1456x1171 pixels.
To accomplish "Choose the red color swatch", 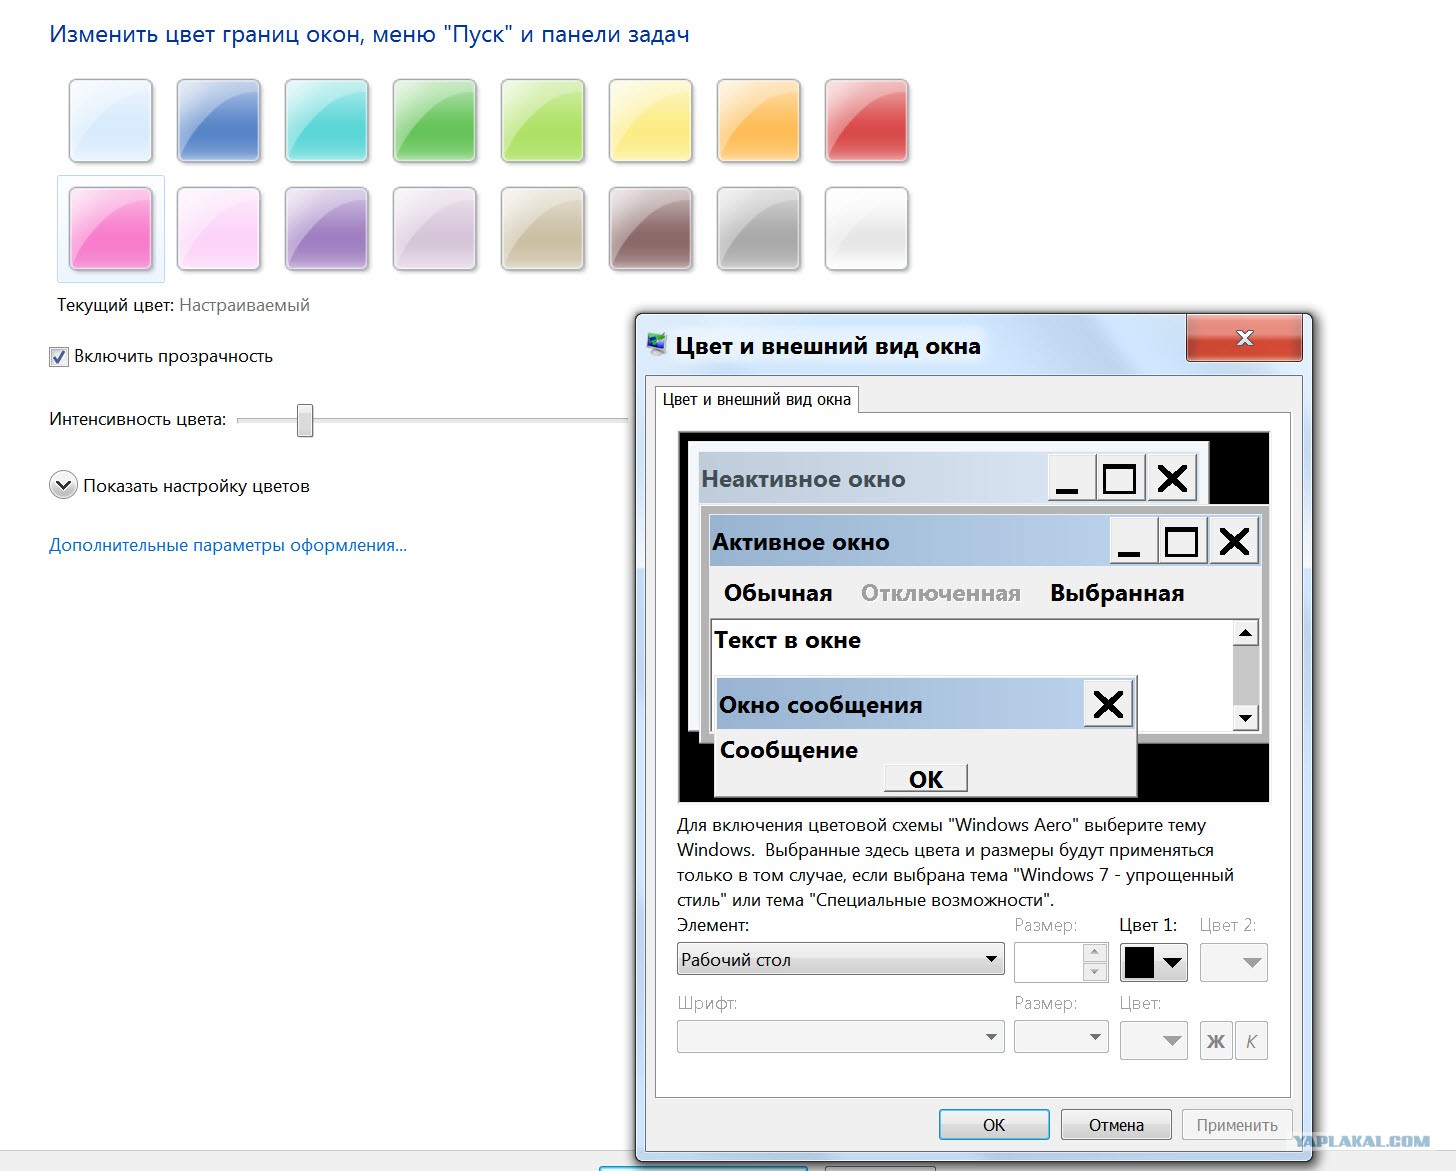I will 867,121.
